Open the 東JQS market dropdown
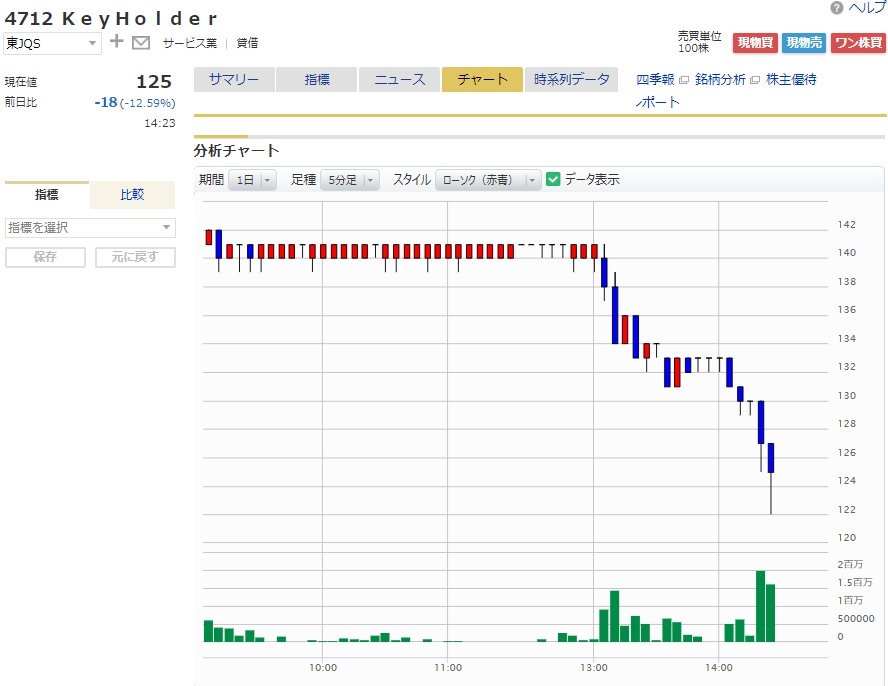The image size is (888, 686). pyautogui.click(x=52, y=44)
